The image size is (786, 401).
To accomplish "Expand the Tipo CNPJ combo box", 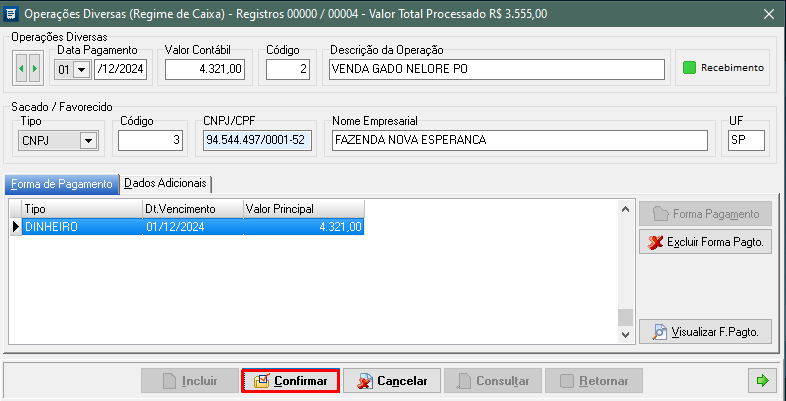I will pos(88,141).
